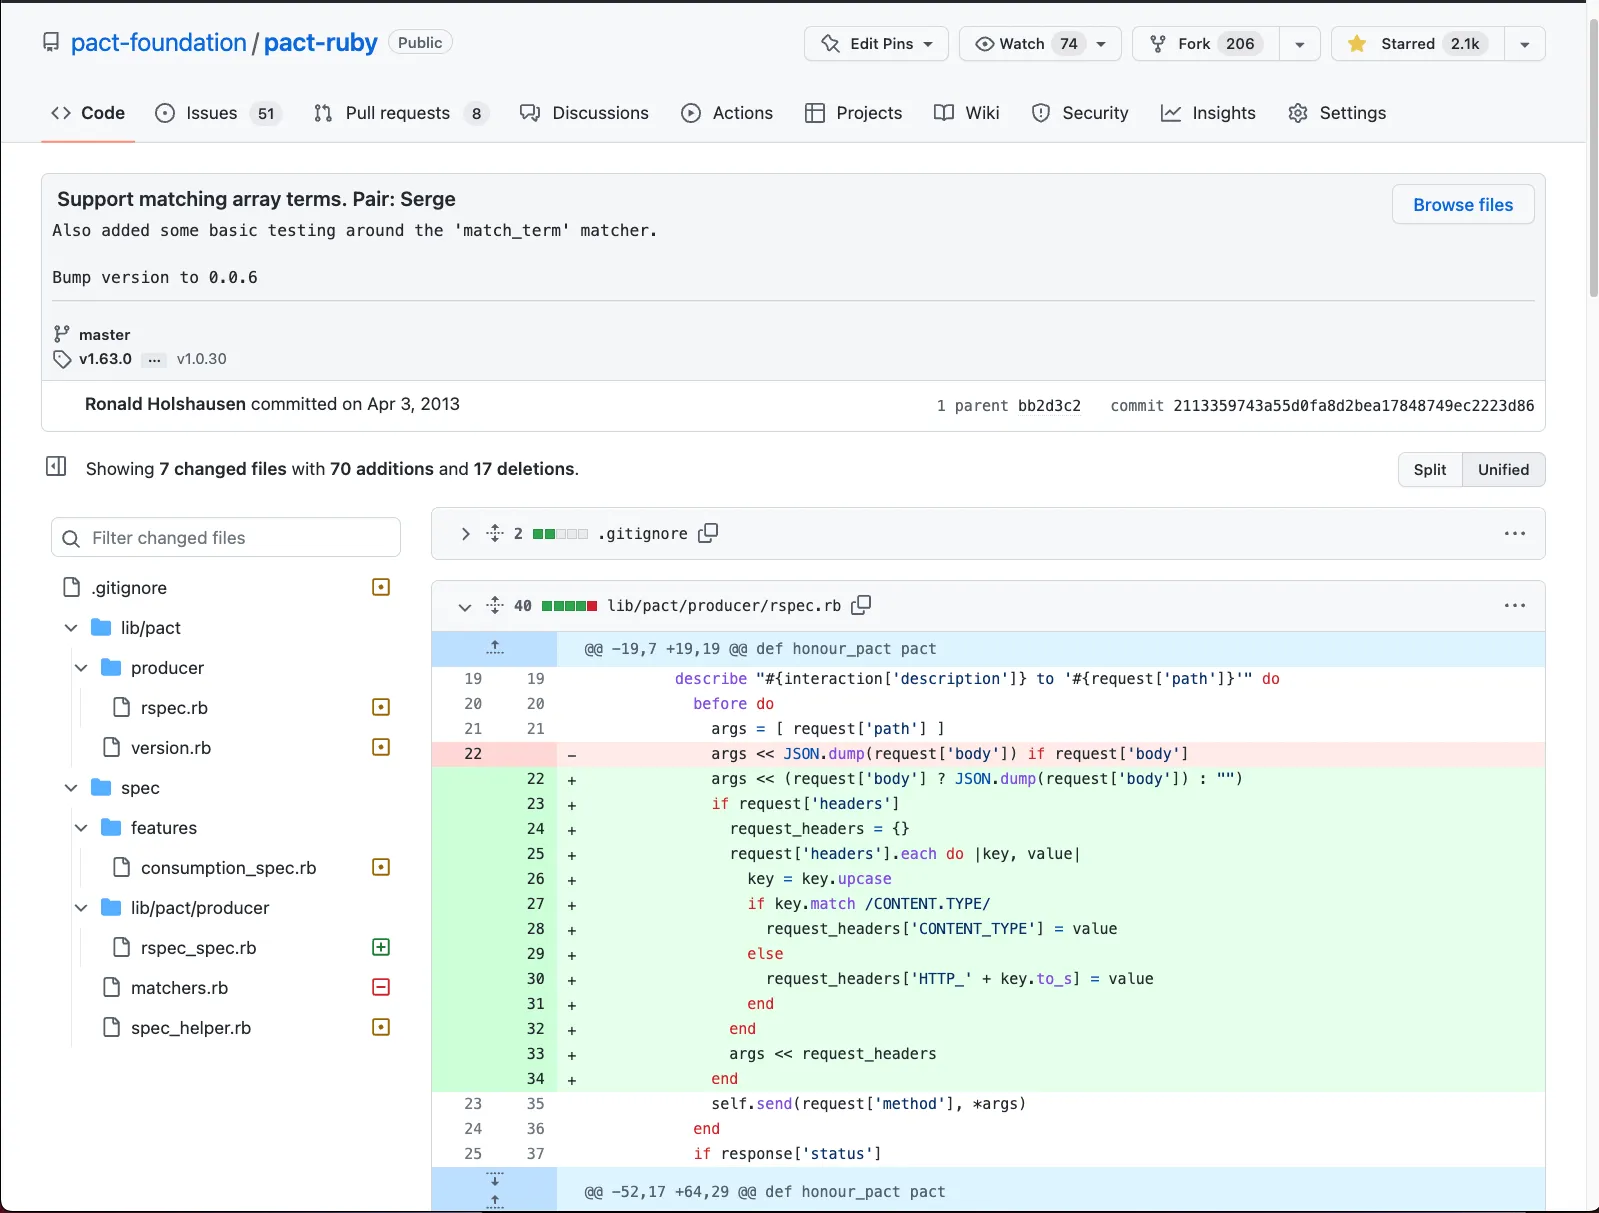Viewport: 1599px width, 1213px height.
Task: Click the tag icon beside v1.63.0
Action: pyautogui.click(x=62, y=359)
